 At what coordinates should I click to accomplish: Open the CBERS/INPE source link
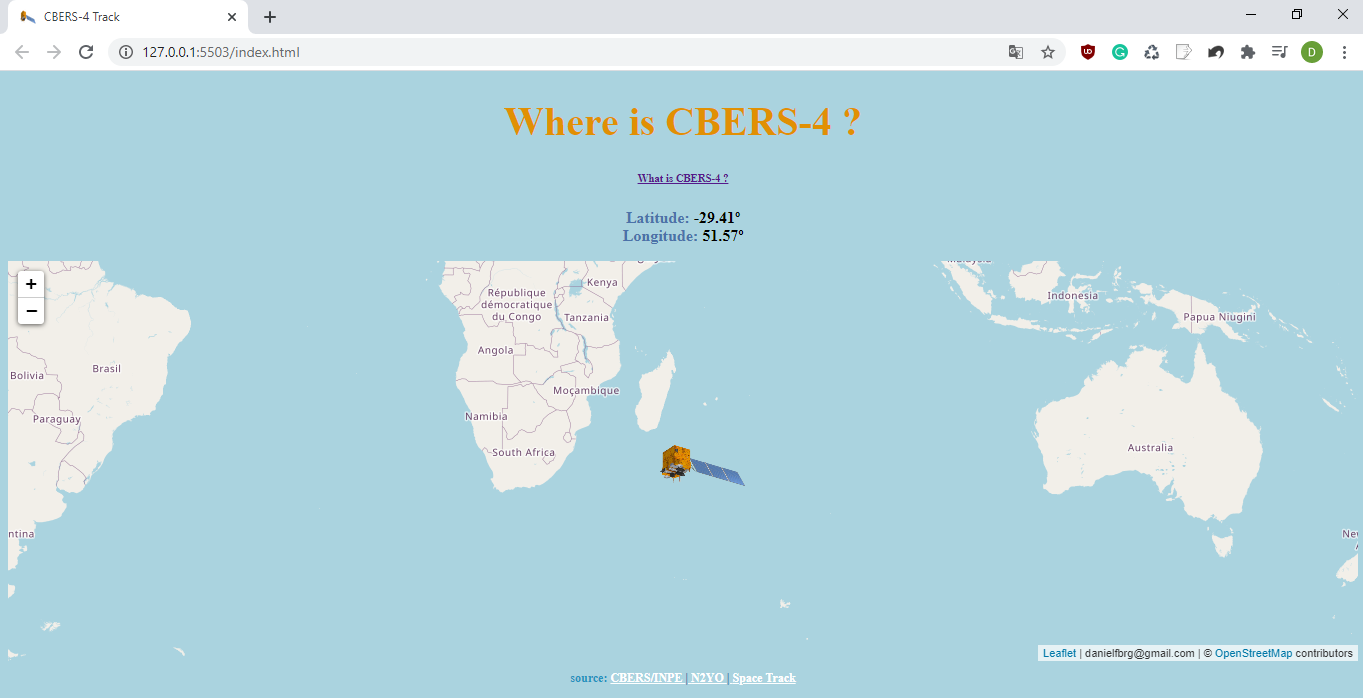click(647, 678)
